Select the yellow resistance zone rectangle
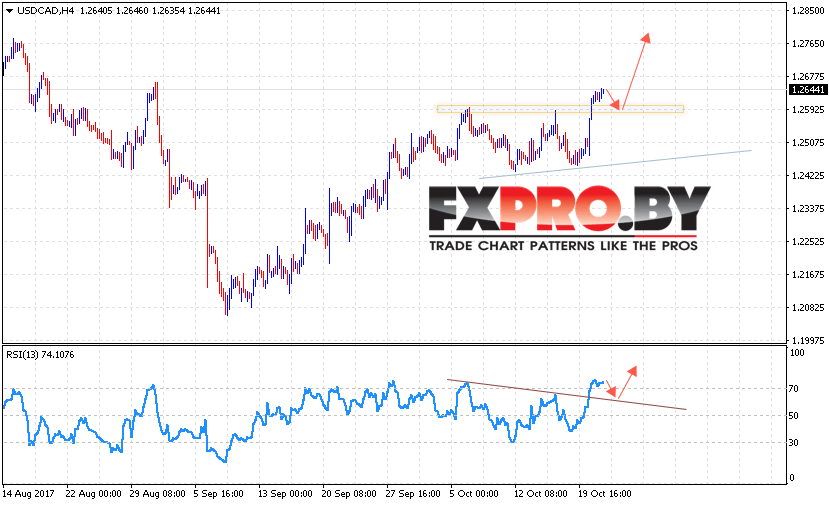The image size is (829, 505). point(560,109)
